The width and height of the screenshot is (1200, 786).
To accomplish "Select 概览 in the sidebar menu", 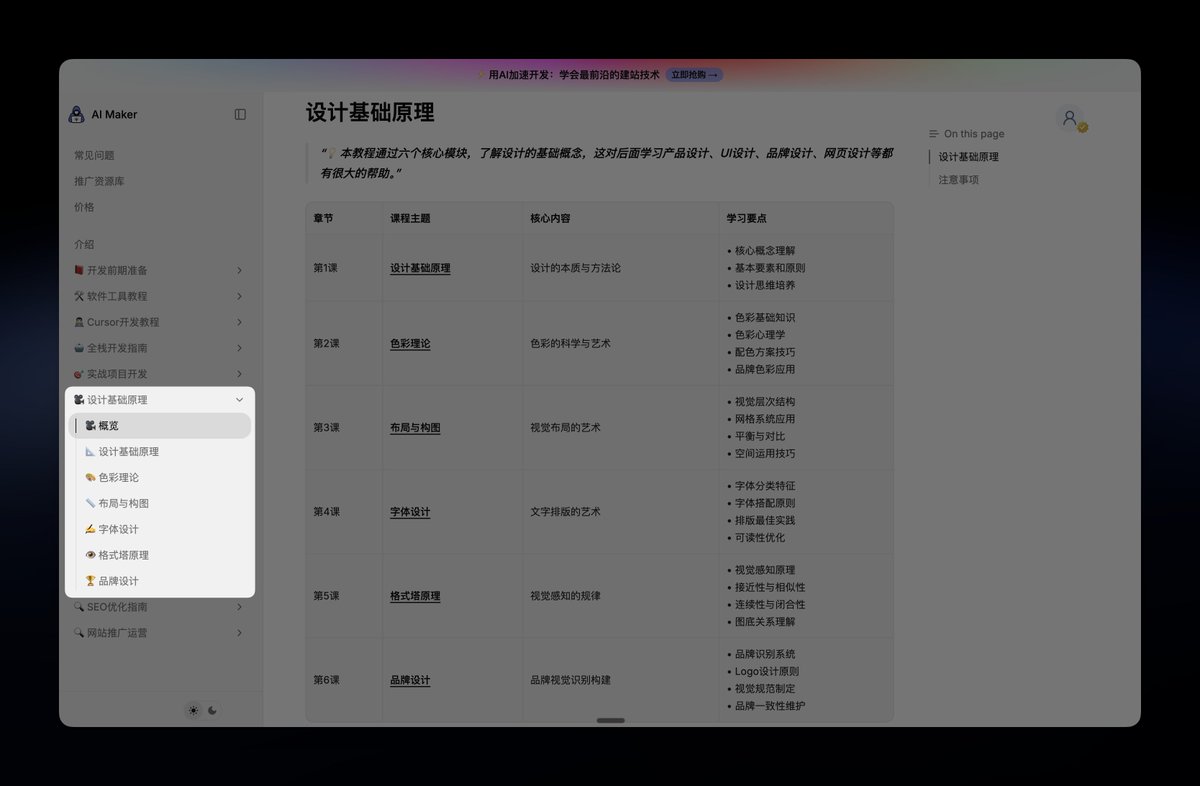I will pyautogui.click(x=110, y=425).
